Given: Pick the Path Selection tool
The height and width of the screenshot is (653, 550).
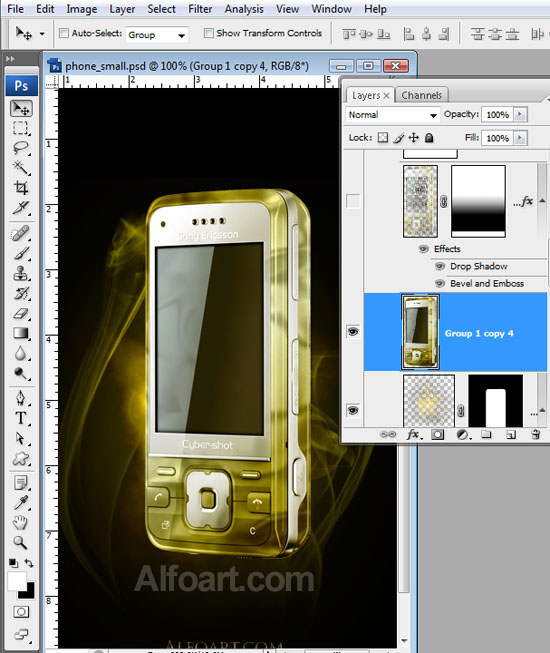Looking at the screenshot, I should pos(20,438).
